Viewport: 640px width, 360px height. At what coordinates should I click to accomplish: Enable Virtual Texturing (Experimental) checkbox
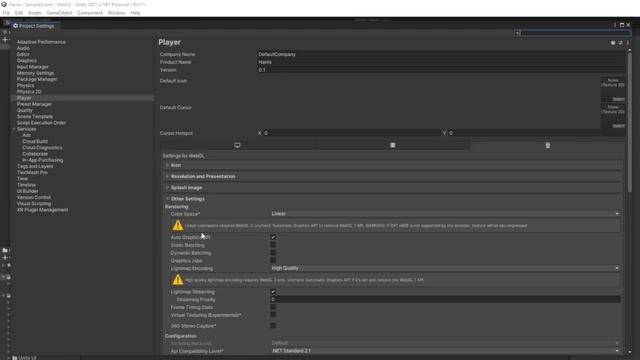[273, 315]
